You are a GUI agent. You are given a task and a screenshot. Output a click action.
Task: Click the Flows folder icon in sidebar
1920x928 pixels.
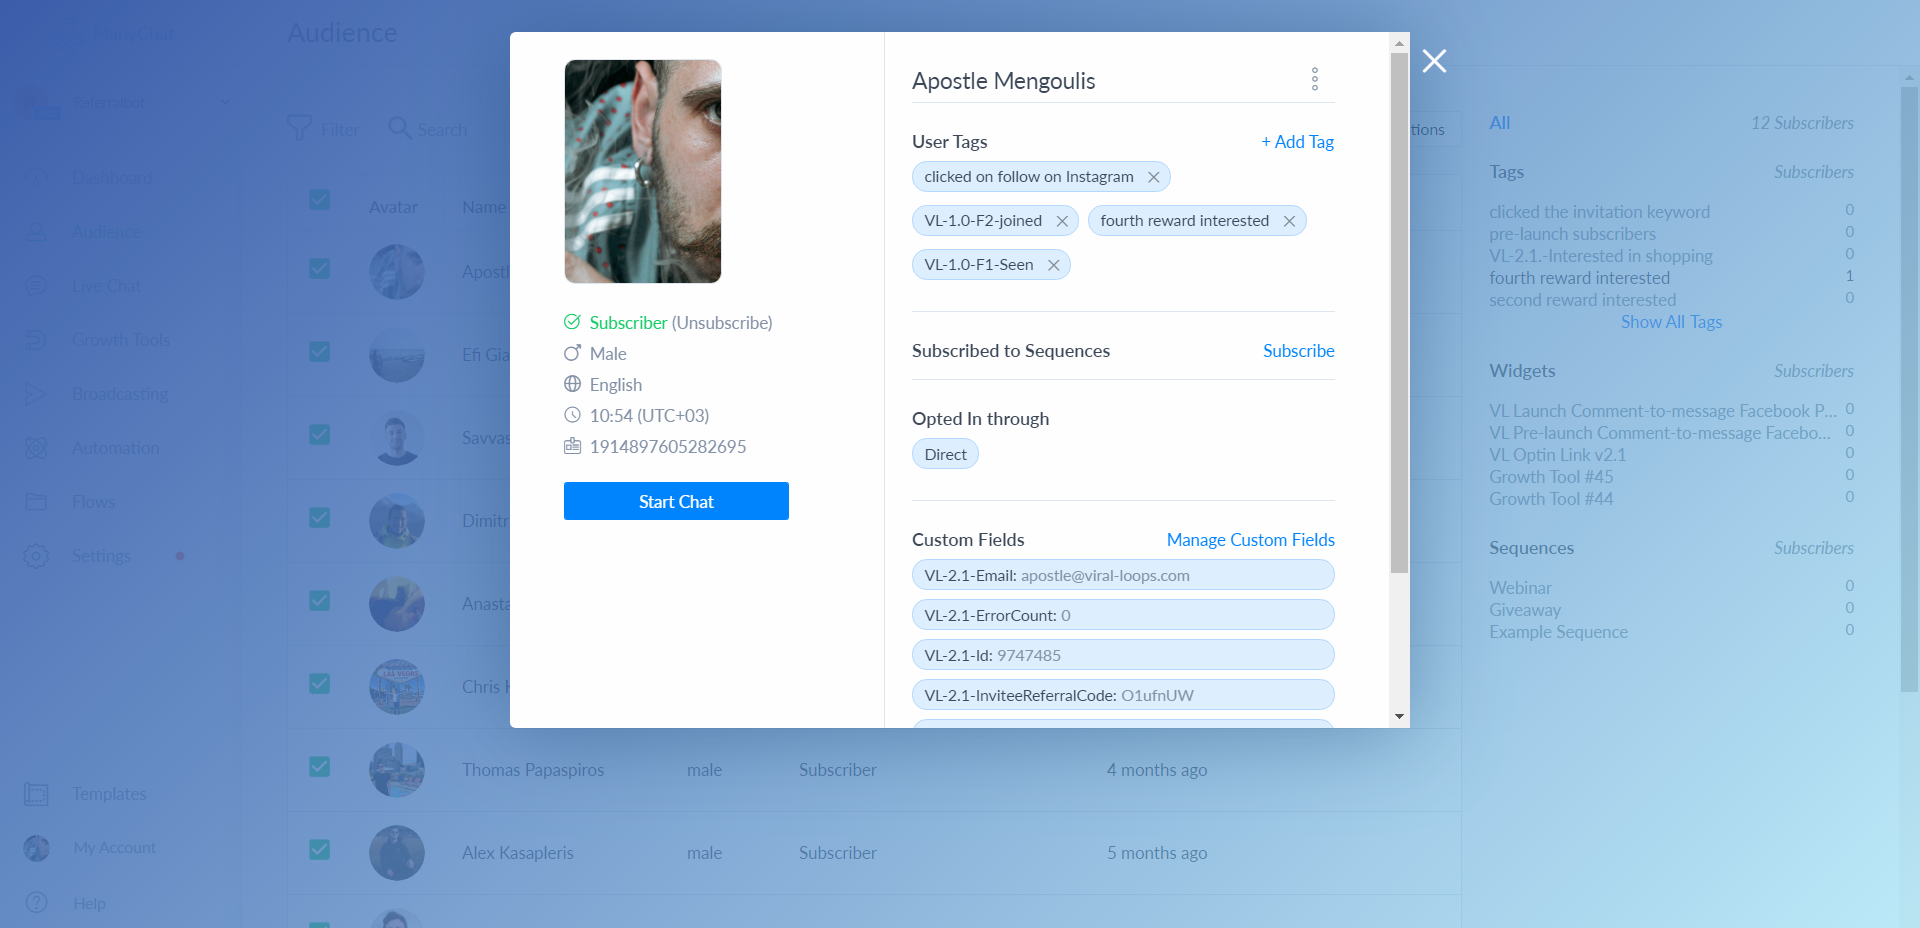(x=36, y=502)
